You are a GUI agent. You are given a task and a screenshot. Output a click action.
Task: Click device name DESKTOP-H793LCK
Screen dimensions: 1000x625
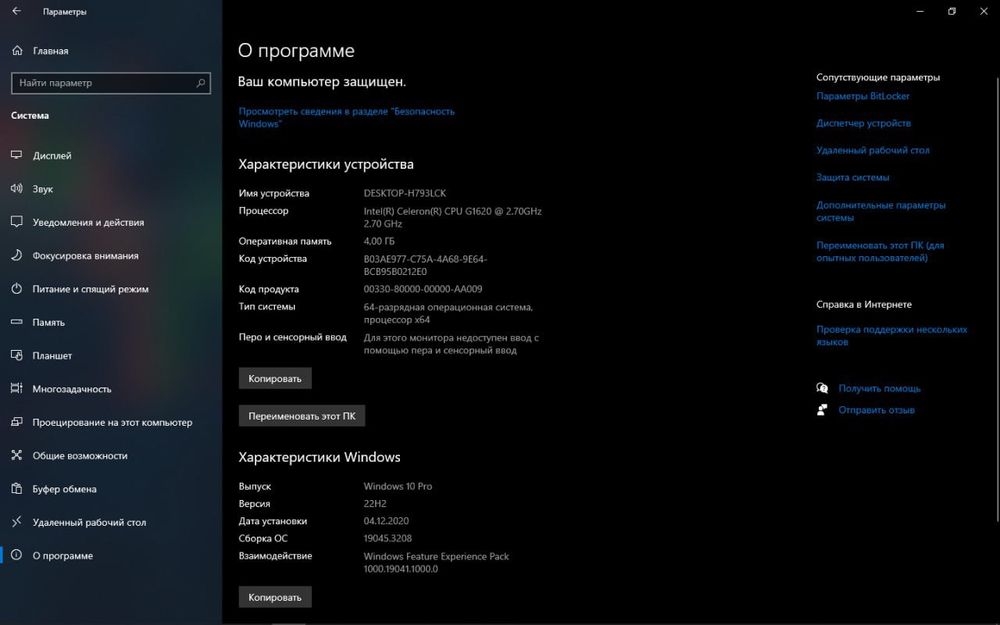[404, 193]
